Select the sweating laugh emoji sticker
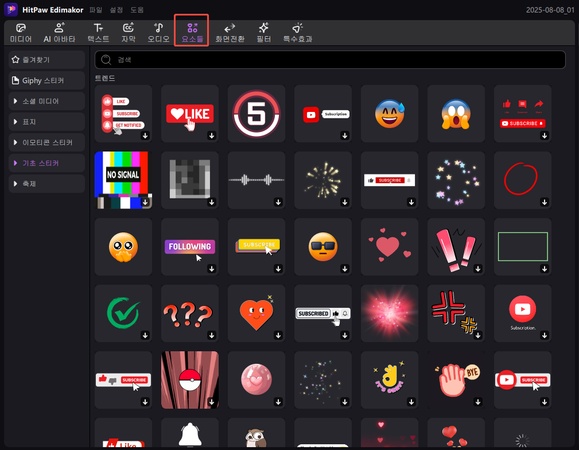Image resolution: width=579 pixels, height=450 pixels. pyautogui.click(x=390, y=114)
